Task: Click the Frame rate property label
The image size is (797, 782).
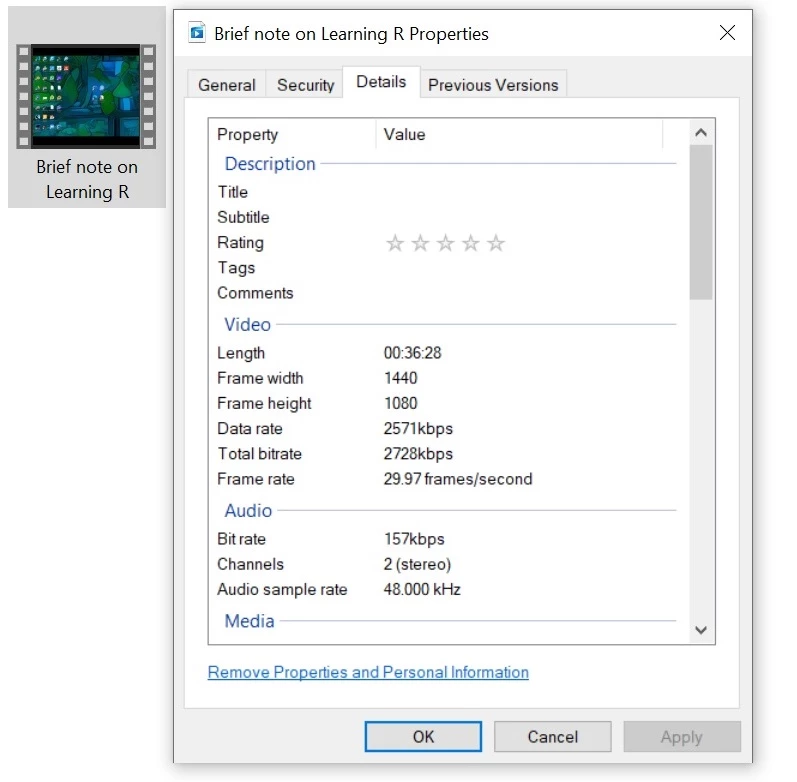Action: click(256, 479)
